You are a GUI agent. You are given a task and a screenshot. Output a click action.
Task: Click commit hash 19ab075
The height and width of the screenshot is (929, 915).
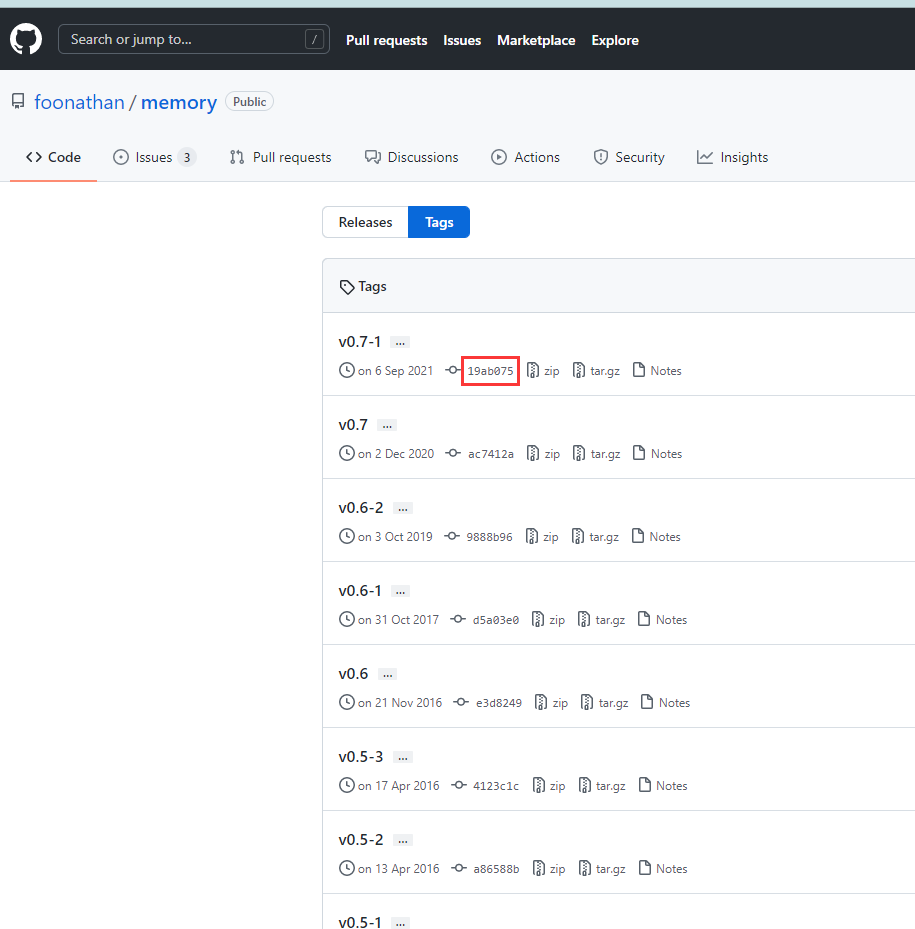(x=489, y=370)
